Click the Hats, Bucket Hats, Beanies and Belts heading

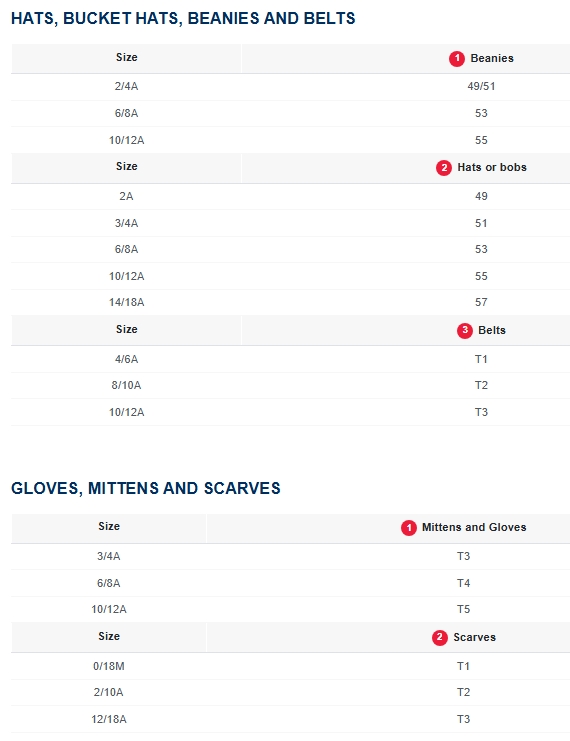click(183, 18)
